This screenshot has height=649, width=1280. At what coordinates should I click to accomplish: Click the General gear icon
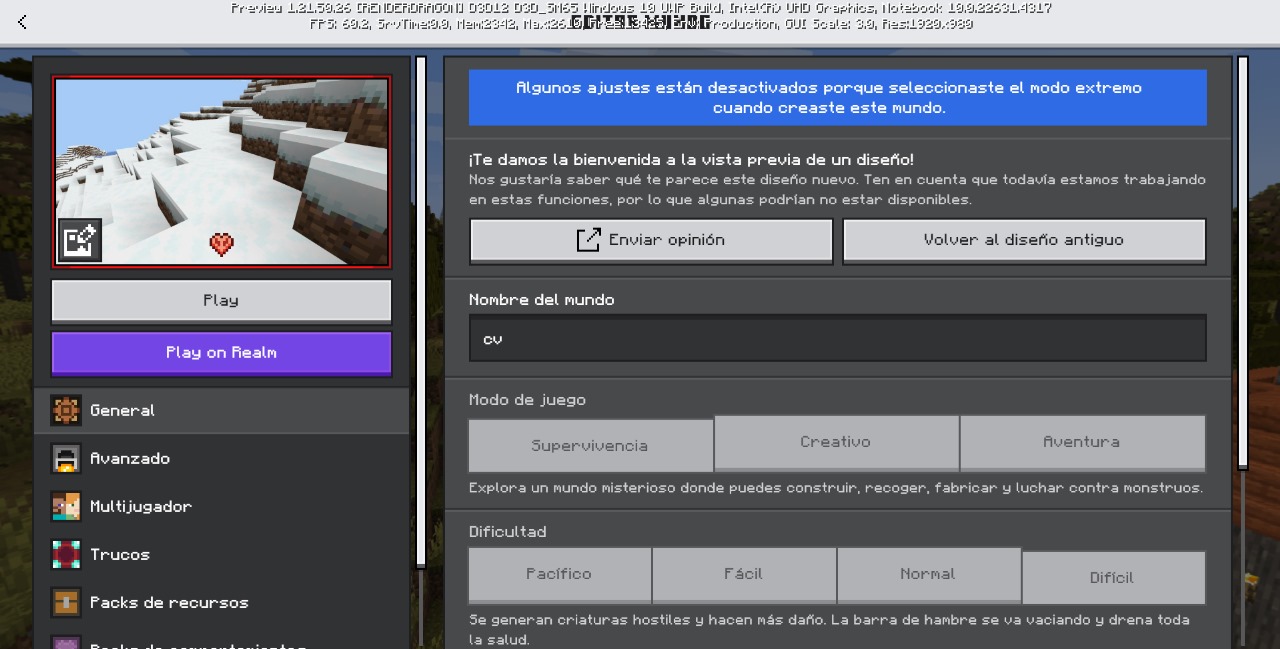click(x=66, y=410)
